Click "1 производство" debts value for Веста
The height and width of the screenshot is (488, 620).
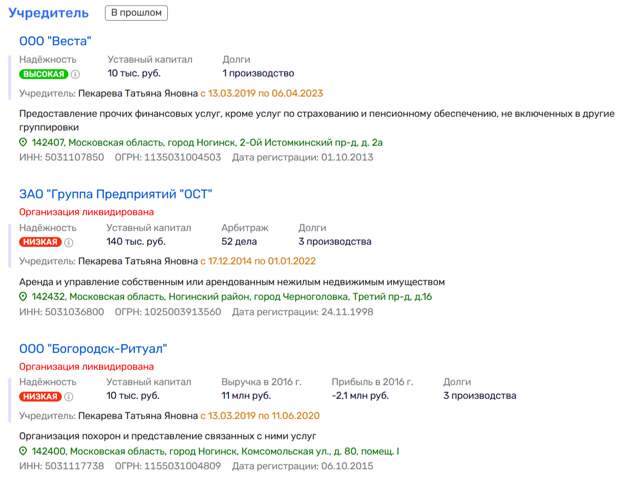258,74
